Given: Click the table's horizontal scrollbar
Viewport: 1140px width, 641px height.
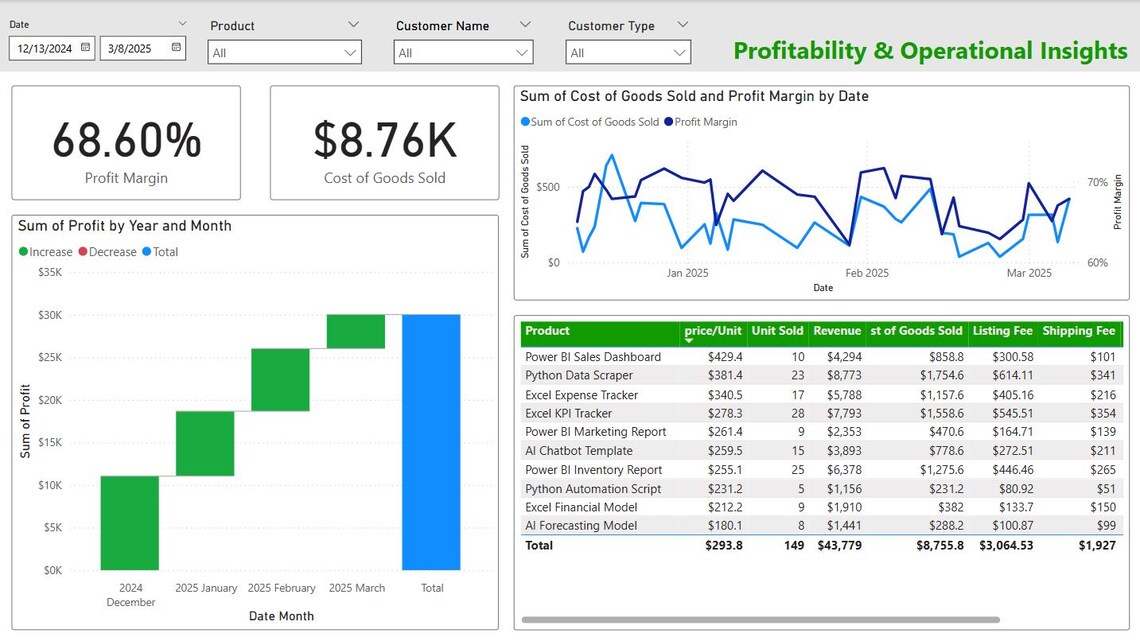Looking at the screenshot, I should click(x=760, y=620).
